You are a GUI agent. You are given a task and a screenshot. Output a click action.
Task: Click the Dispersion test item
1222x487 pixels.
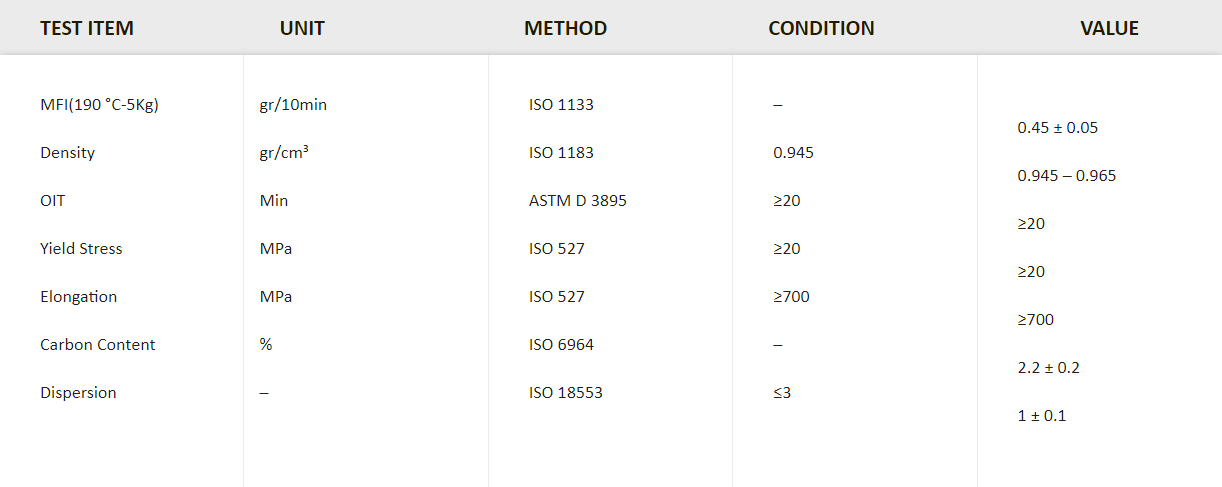pyautogui.click(x=78, y=393)
